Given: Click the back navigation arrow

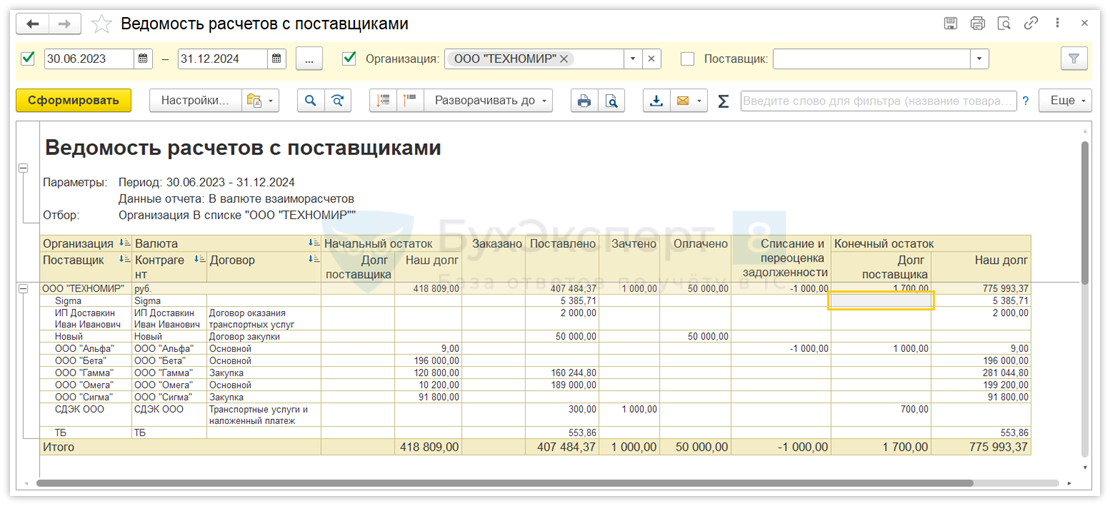Looking at the screenshot, I should click(x=33, y=24).
